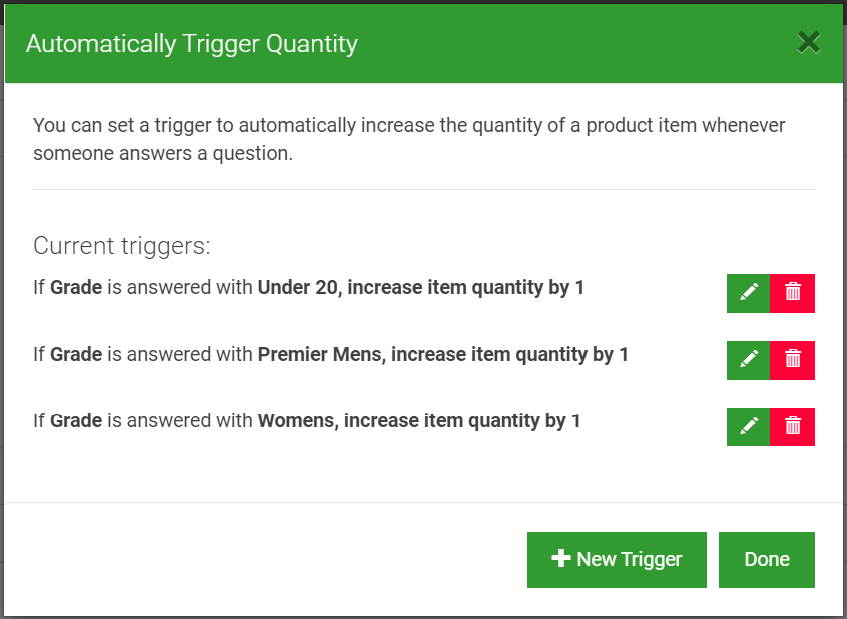
Task: Close the Automatically Trigger Quantity dialog
Action: click(x=809, y=43)
